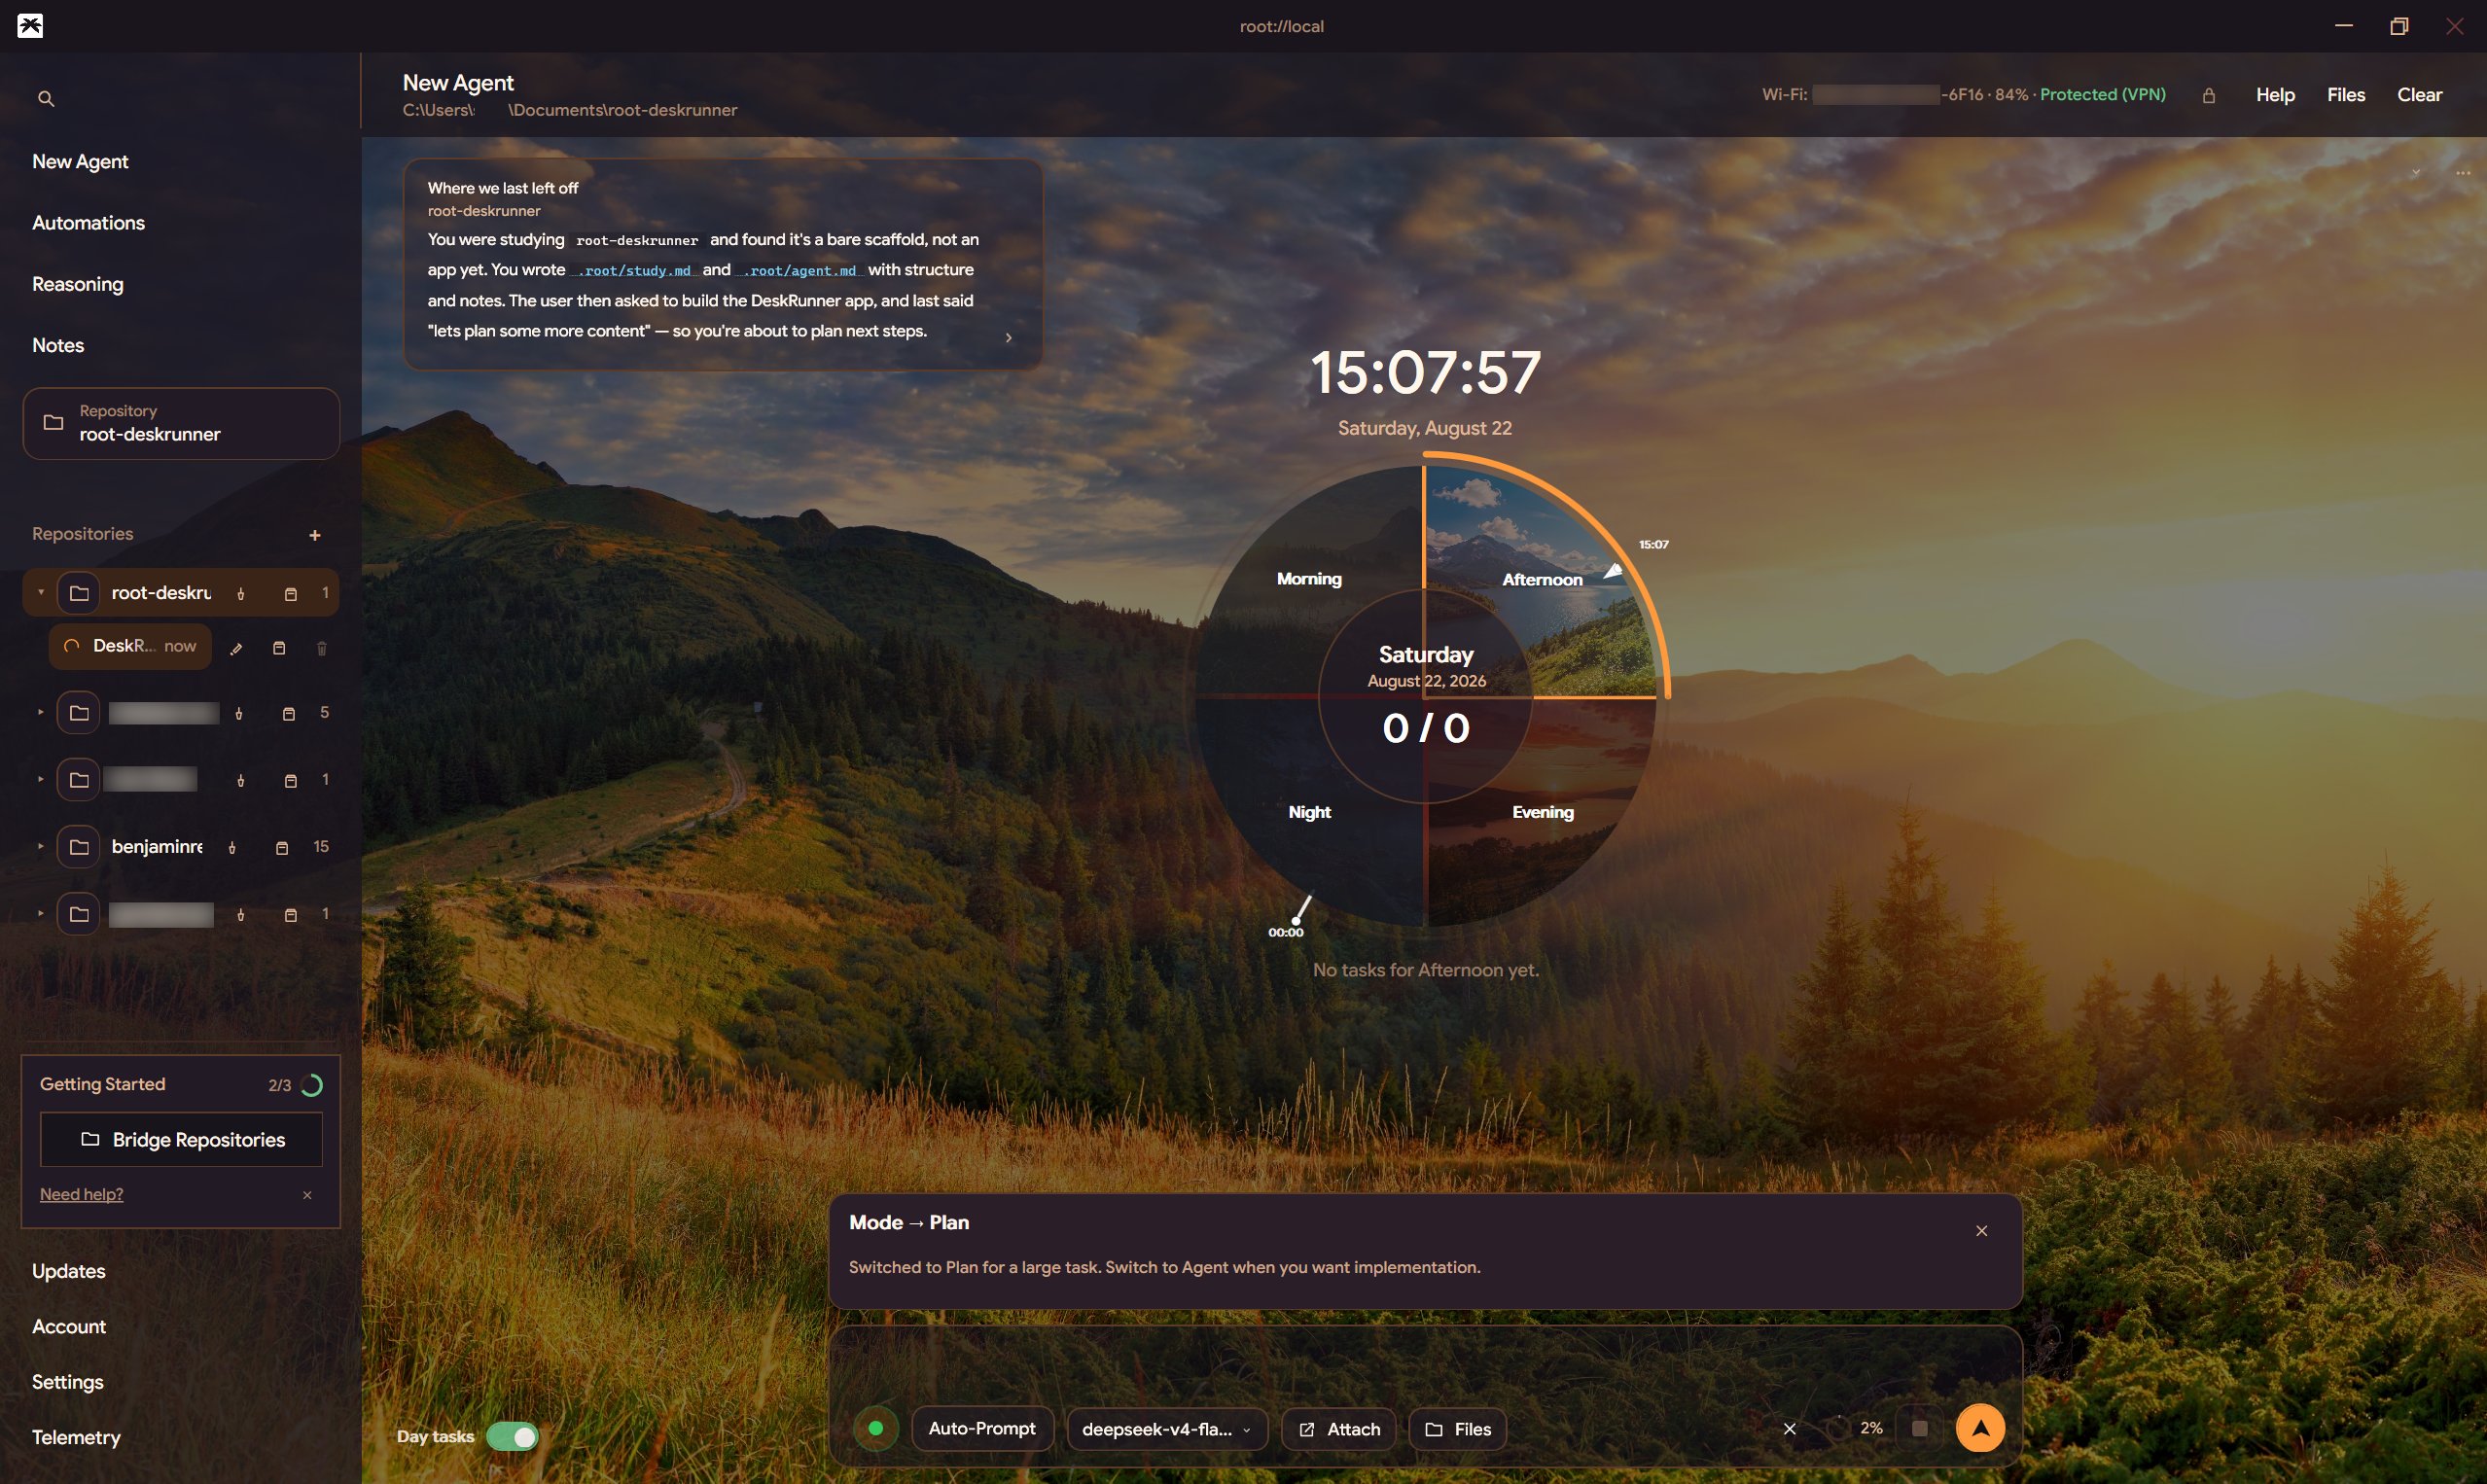Follow the Need help? link
Viewport: 2487px width, 1484px height.
click(x=81, y=1194)
